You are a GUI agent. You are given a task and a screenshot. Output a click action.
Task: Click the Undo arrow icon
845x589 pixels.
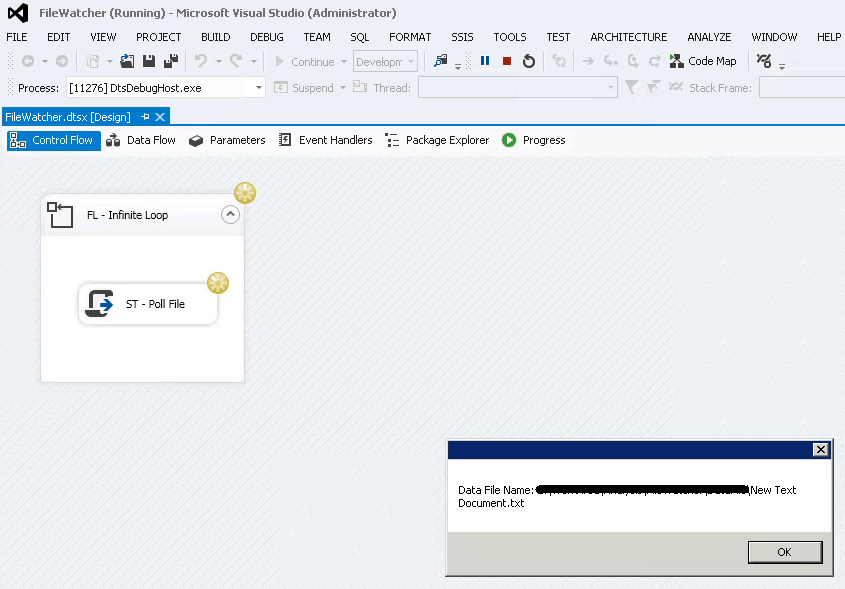click(201, 61)
